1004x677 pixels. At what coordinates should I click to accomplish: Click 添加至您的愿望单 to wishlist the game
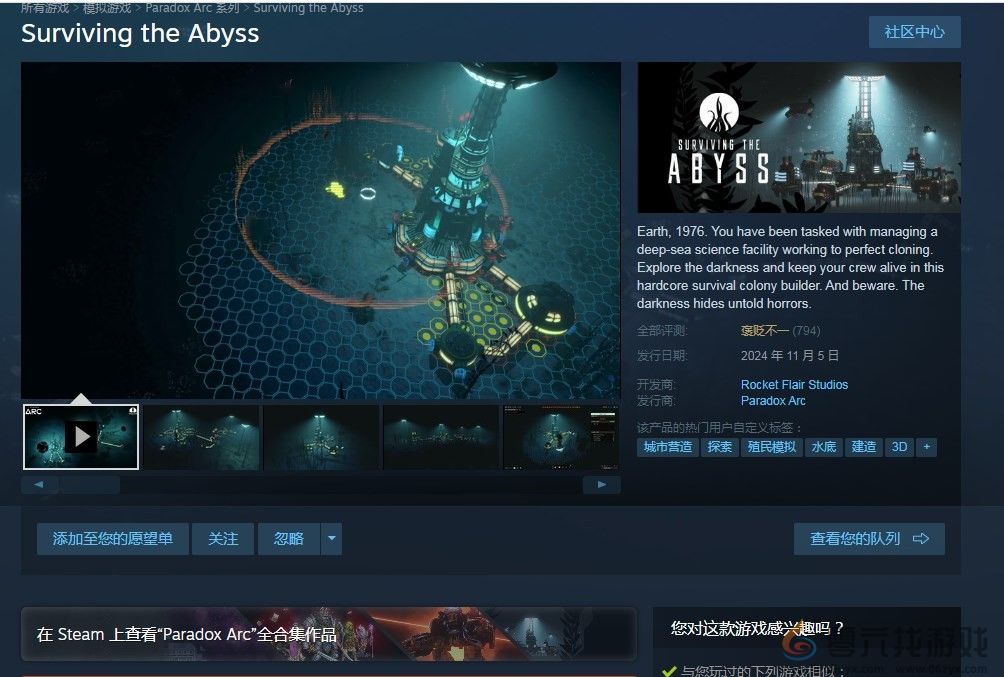(x=112, y=538)
